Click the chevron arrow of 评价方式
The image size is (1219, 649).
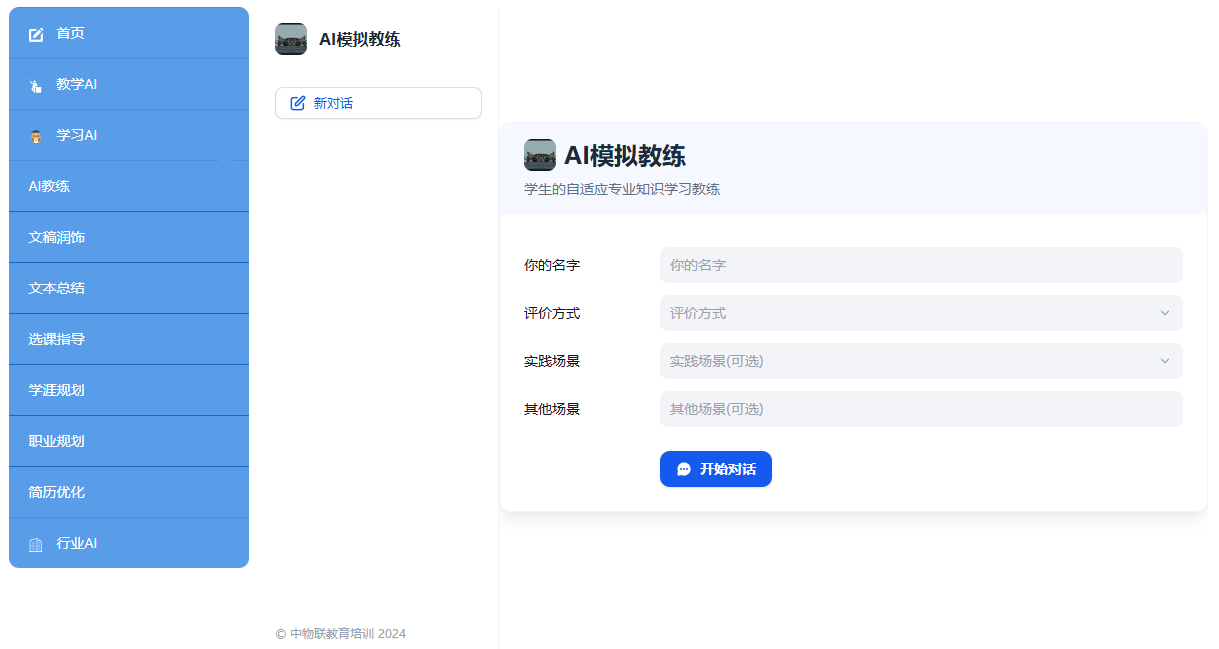pyautogui.click(x=1164, y=313)
